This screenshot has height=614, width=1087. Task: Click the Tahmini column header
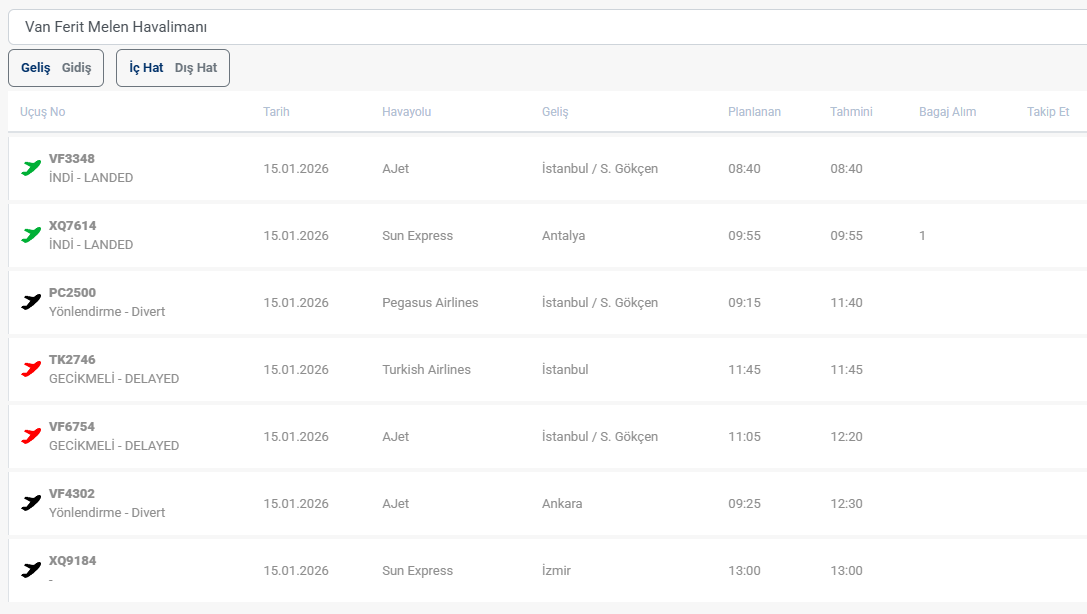click(851, 112)
